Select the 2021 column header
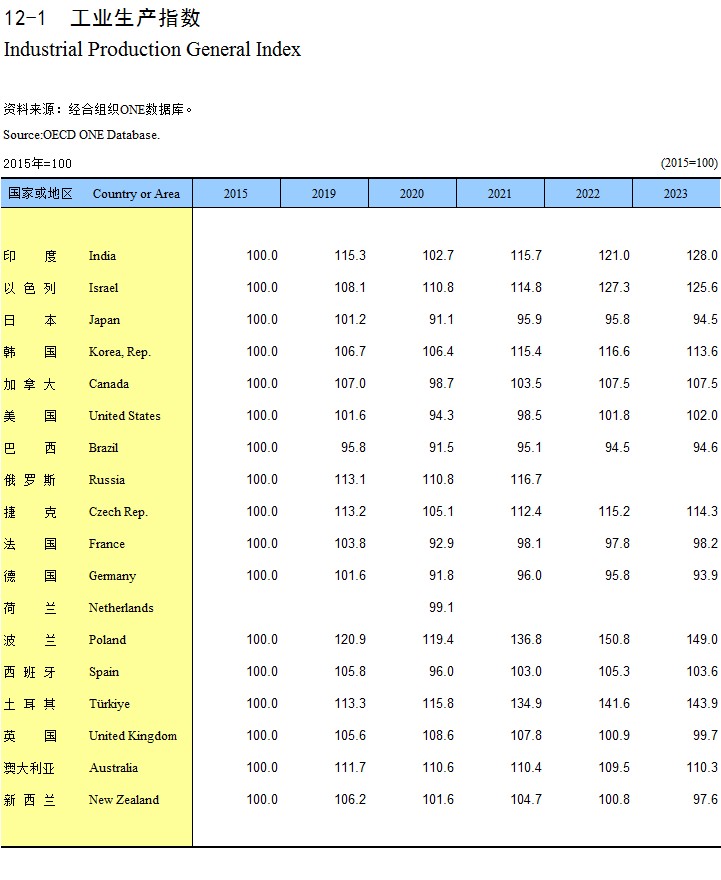Image resolution: width=721 pixels, height=880 pixels. click(x=500, y=194)
